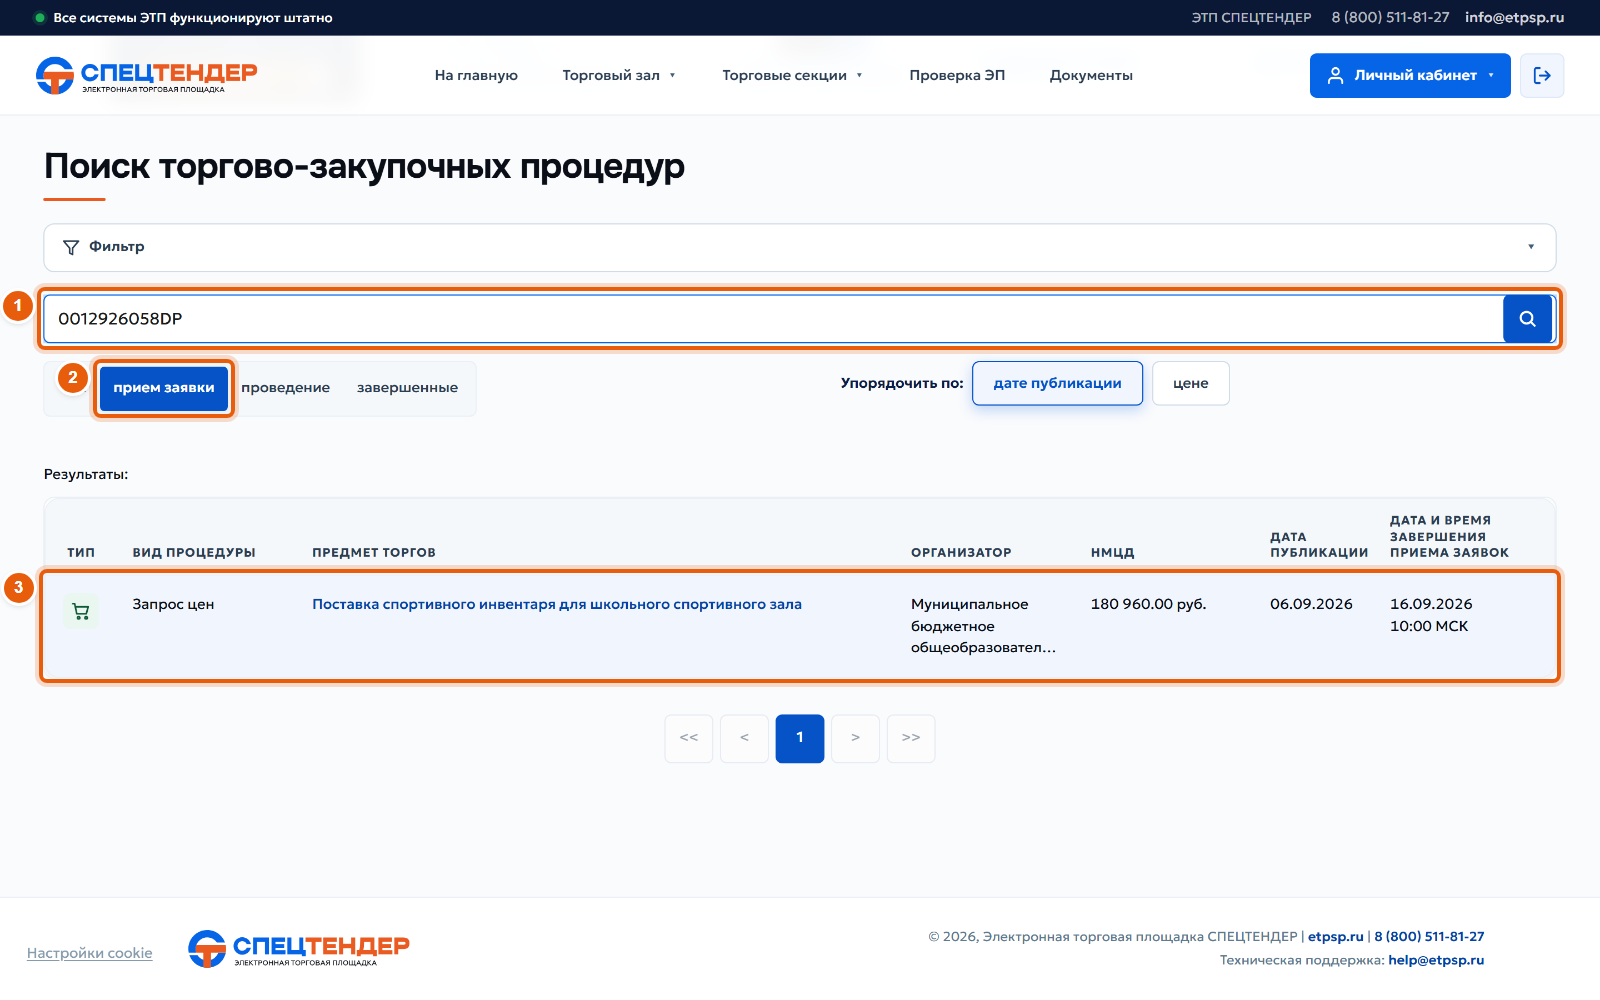Click the funnel Filter icon
1600x1000 pixels.
[x=71, y=247]
